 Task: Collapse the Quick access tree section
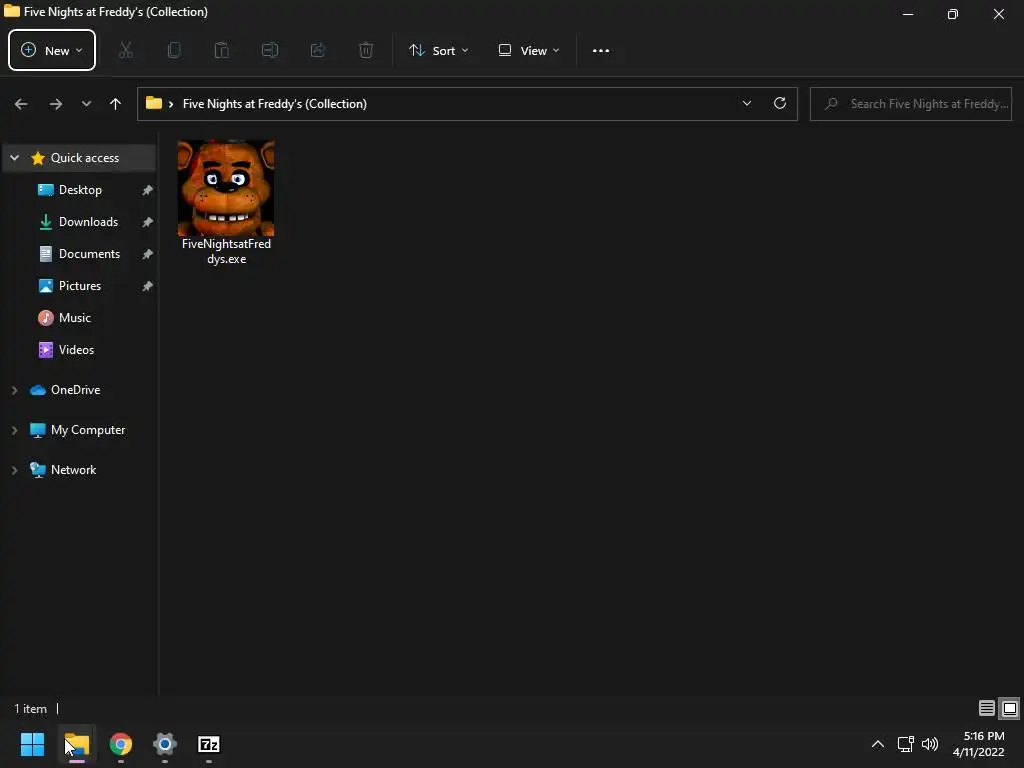[14, 157]
